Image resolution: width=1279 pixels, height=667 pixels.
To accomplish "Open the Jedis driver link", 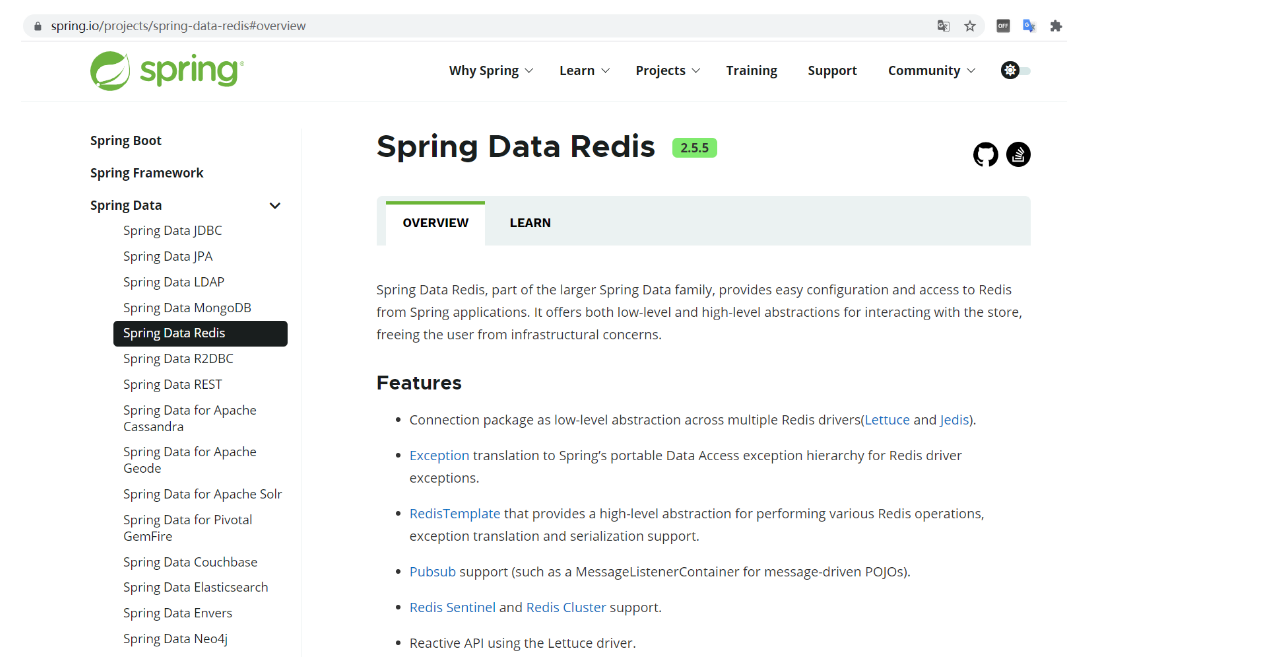I will click(x=954, y=420).
